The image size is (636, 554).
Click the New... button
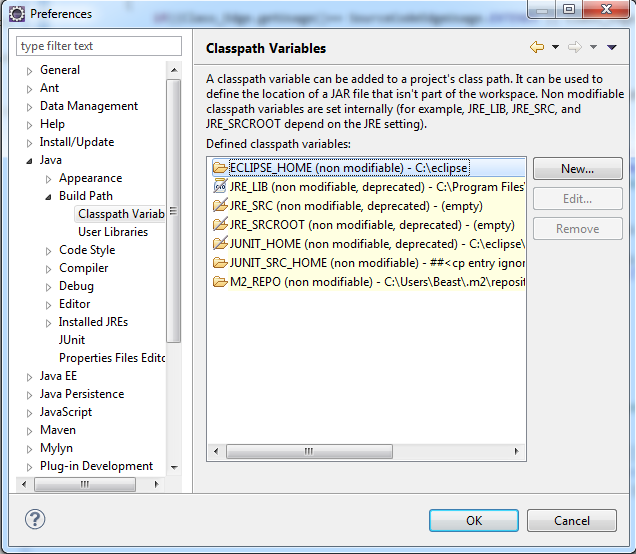click(x=578, y=169)
